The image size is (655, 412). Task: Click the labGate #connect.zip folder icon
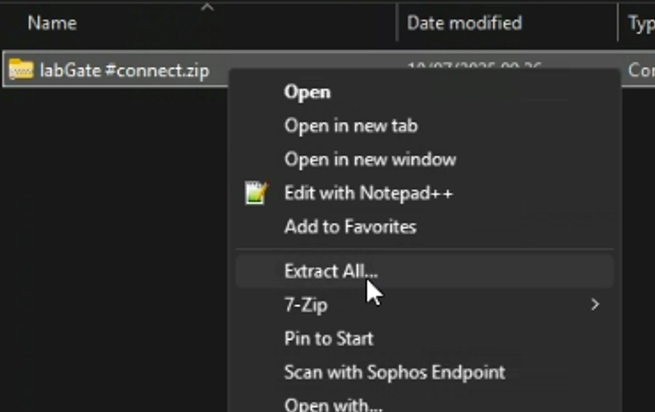tap(20, 69)
